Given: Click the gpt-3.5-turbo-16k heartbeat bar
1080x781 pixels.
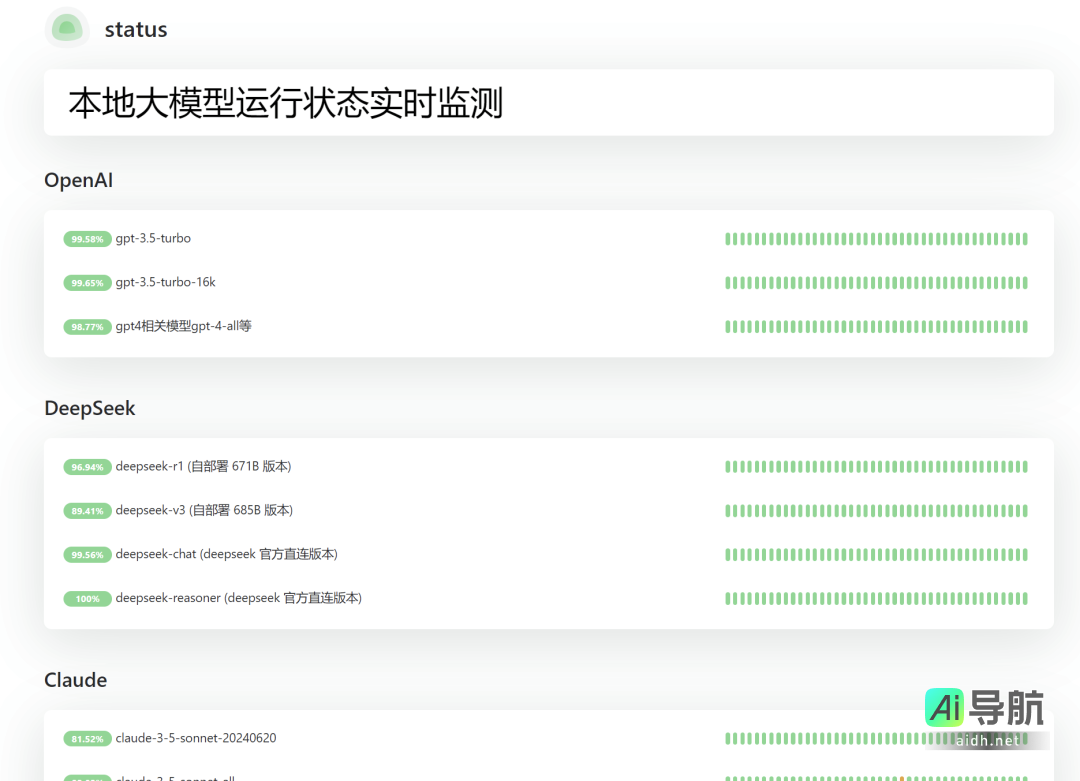Looking at the screenshot, I should [x=876, y=283].
